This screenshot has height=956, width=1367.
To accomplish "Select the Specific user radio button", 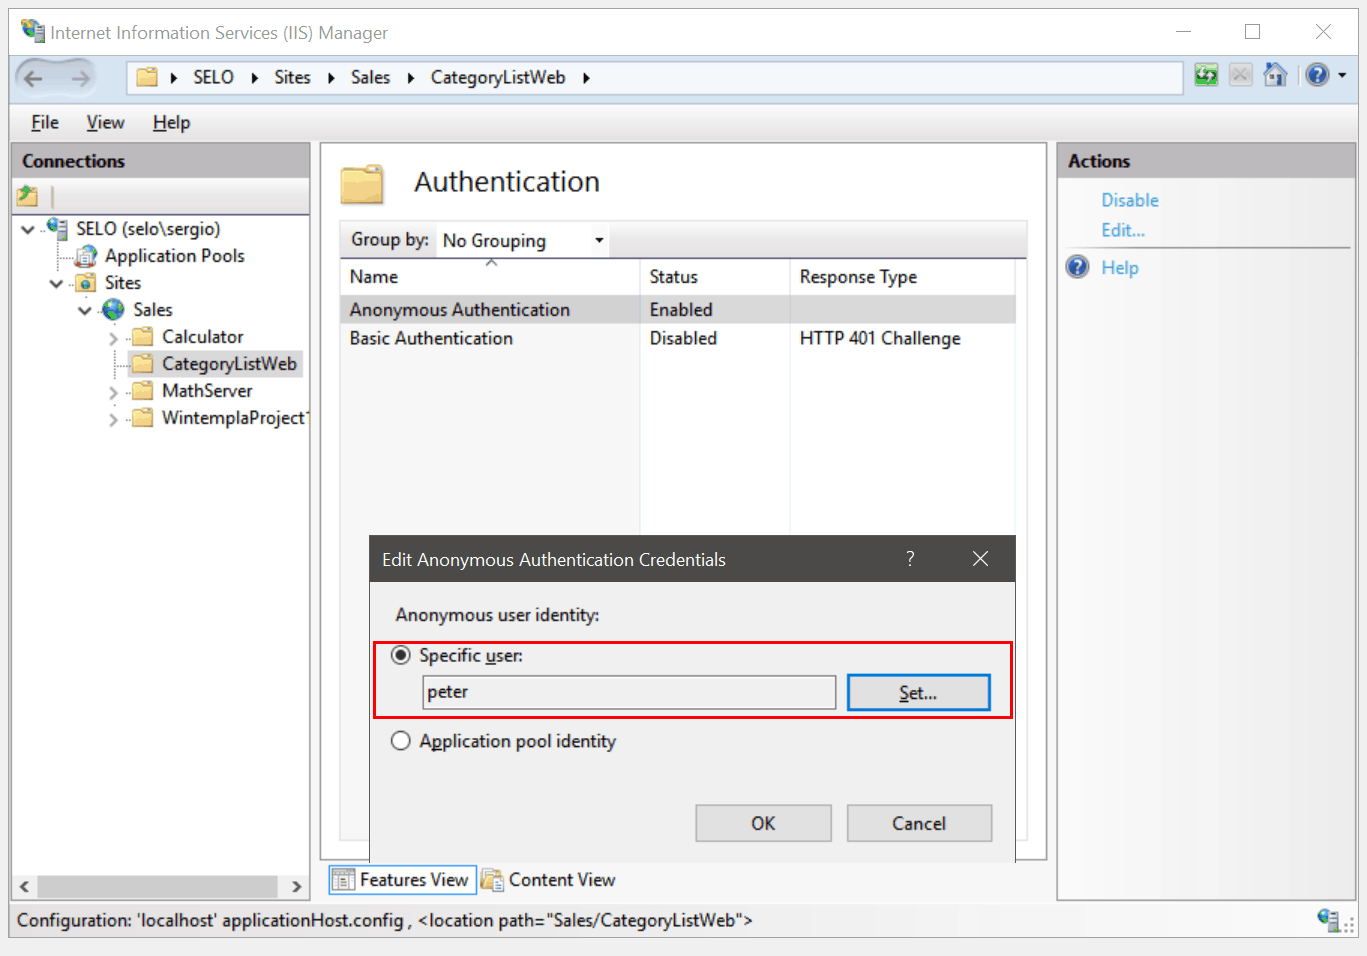I will [x=401, y=656].
